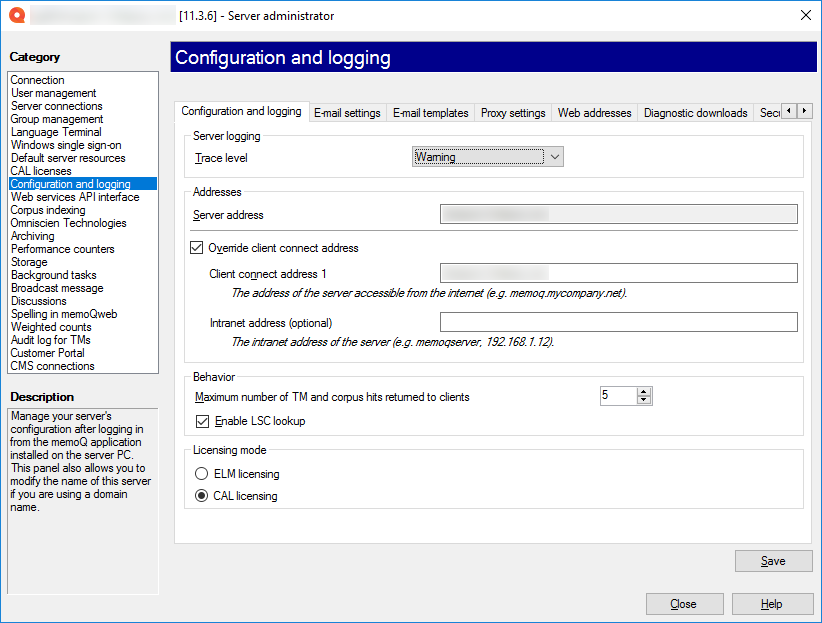Decrease maximum TM hits with the down stepper
The height and width of the screenshot is (623, 822).
645,400
